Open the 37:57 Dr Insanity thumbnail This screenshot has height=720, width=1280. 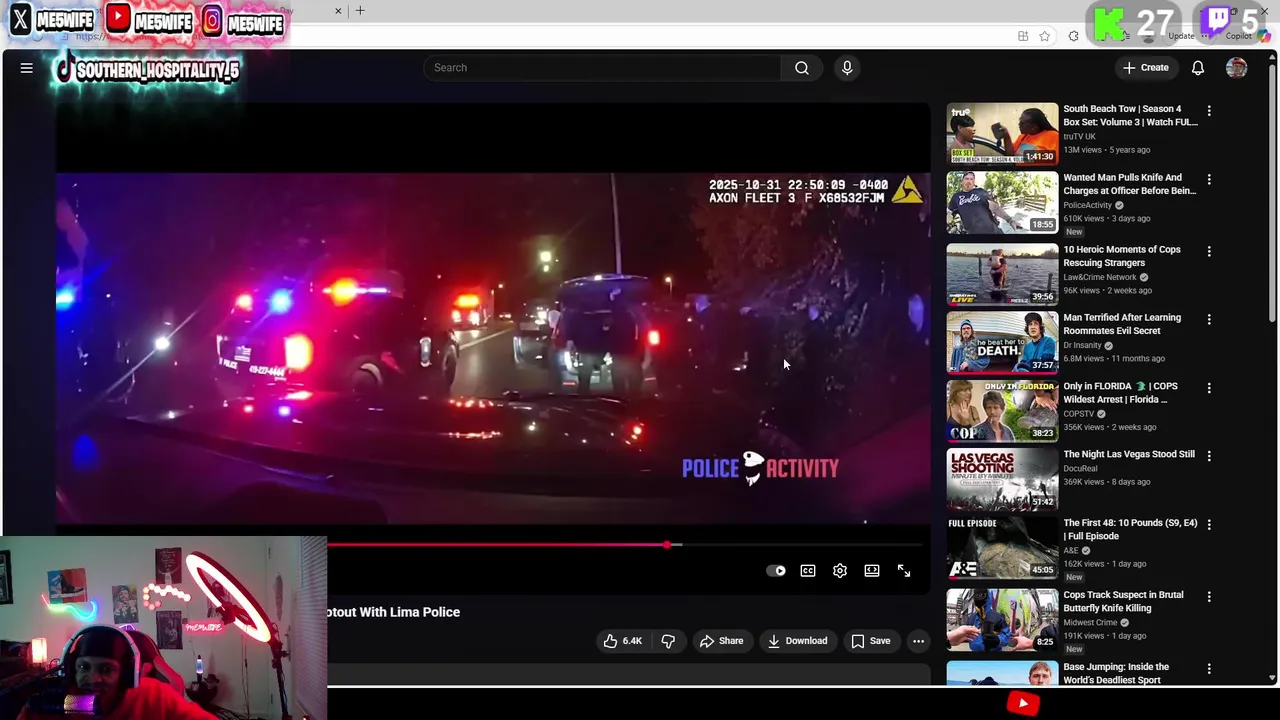click(1002, 342)
